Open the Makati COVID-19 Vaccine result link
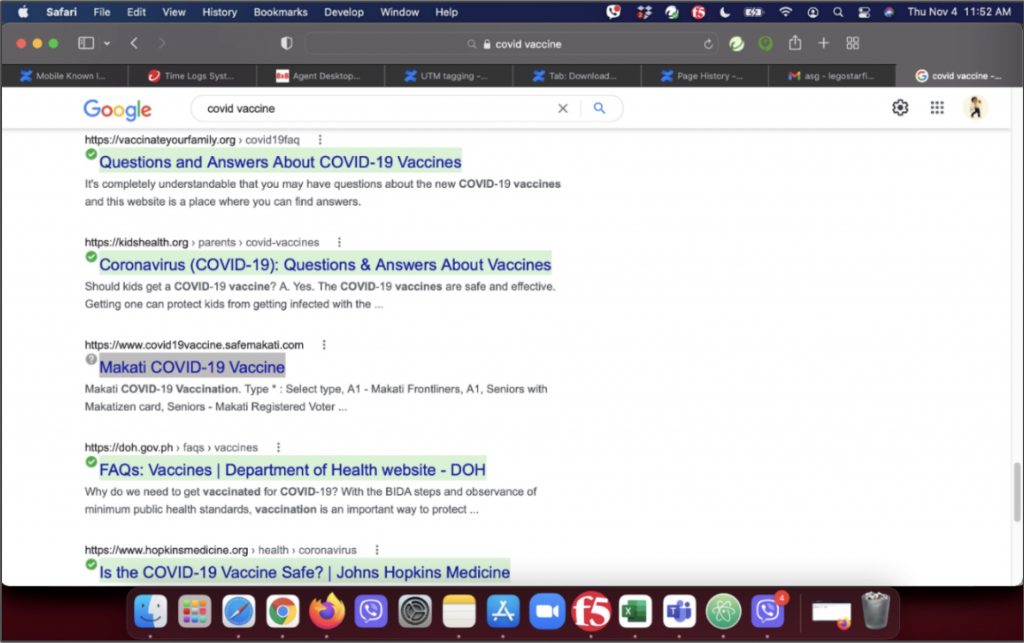This screenshot has height=643, width=1024. 191,367
